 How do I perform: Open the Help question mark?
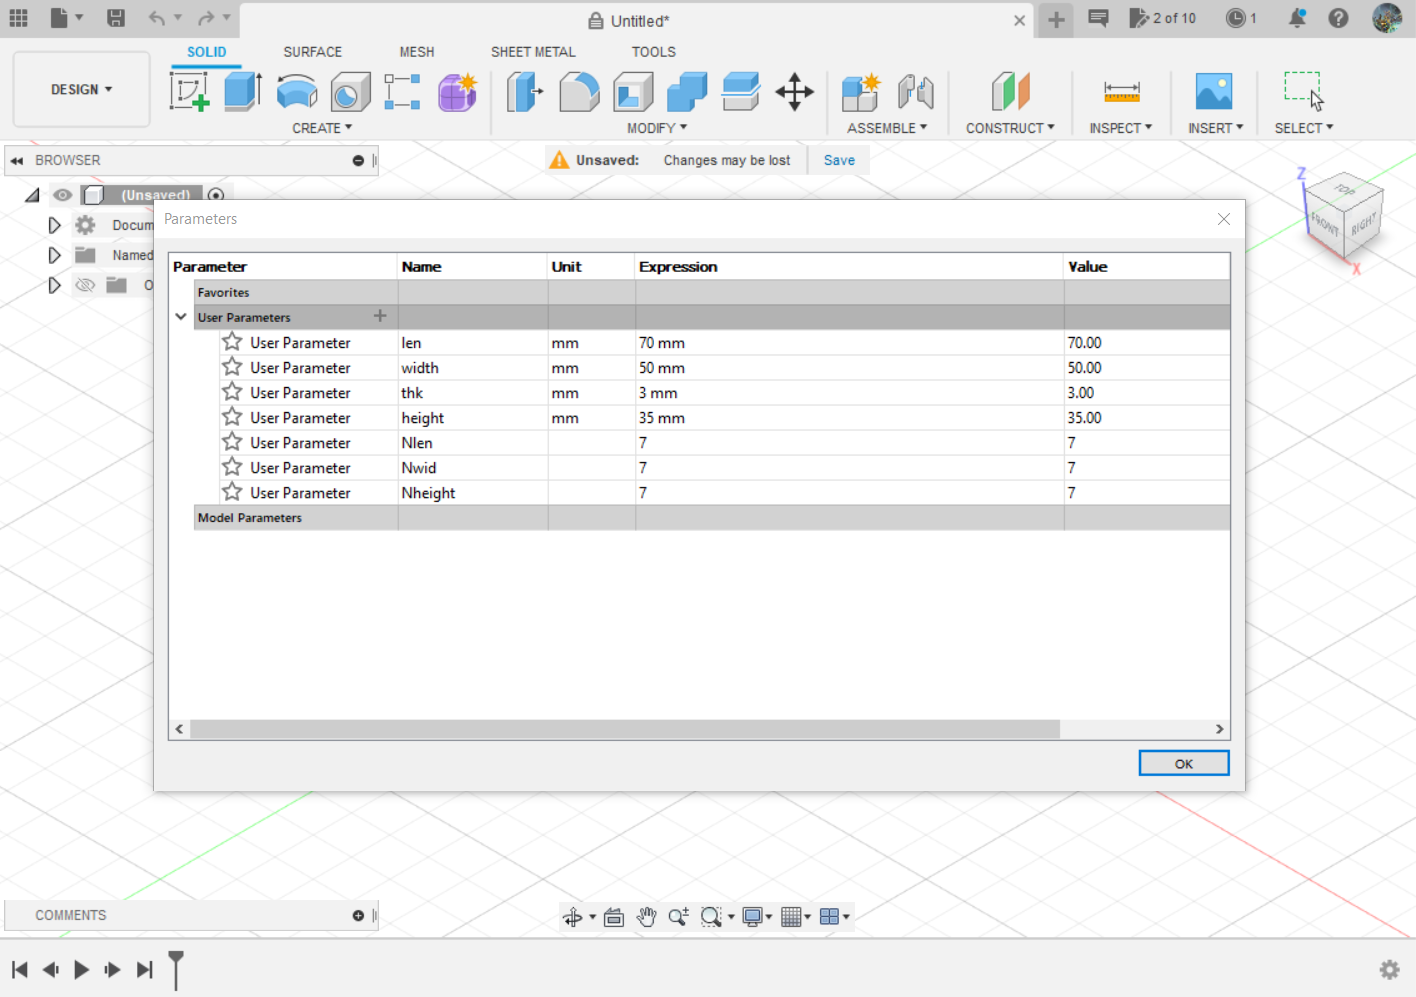pos(1338,18)
